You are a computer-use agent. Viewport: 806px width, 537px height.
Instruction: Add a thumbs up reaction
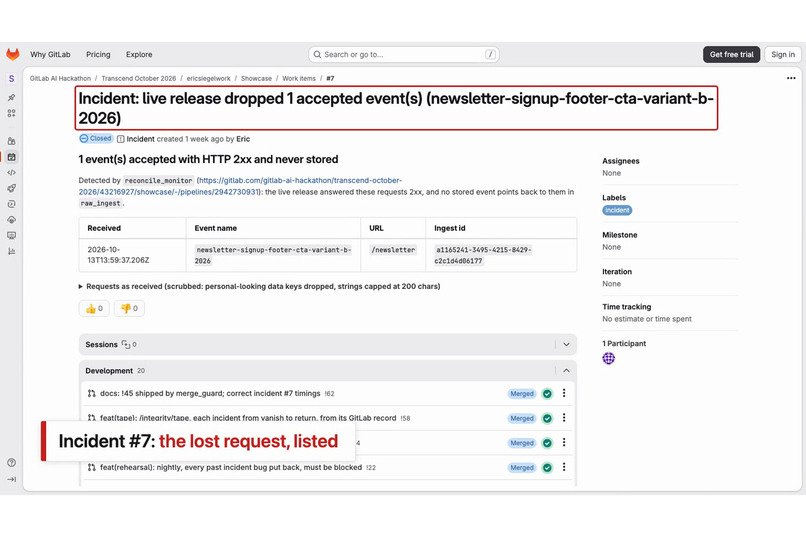point(94,308)
